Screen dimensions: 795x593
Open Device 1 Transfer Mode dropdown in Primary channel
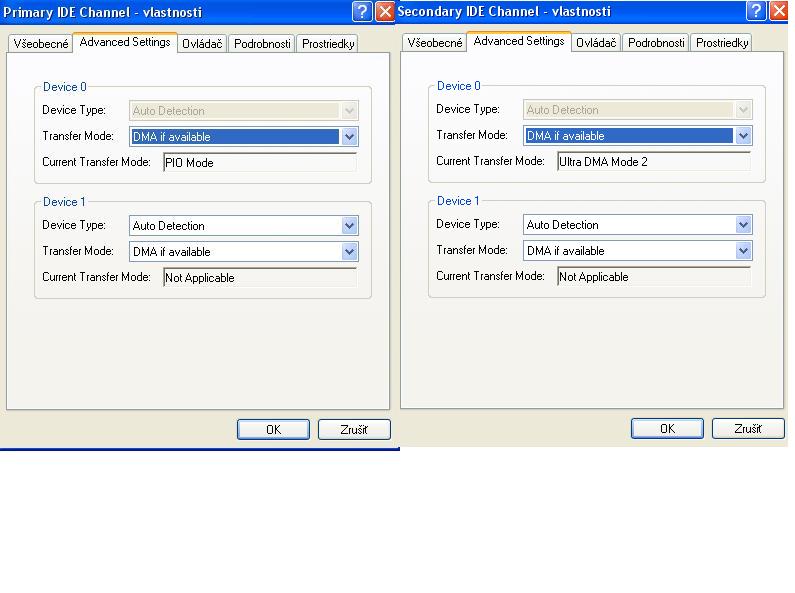[349, 252]
